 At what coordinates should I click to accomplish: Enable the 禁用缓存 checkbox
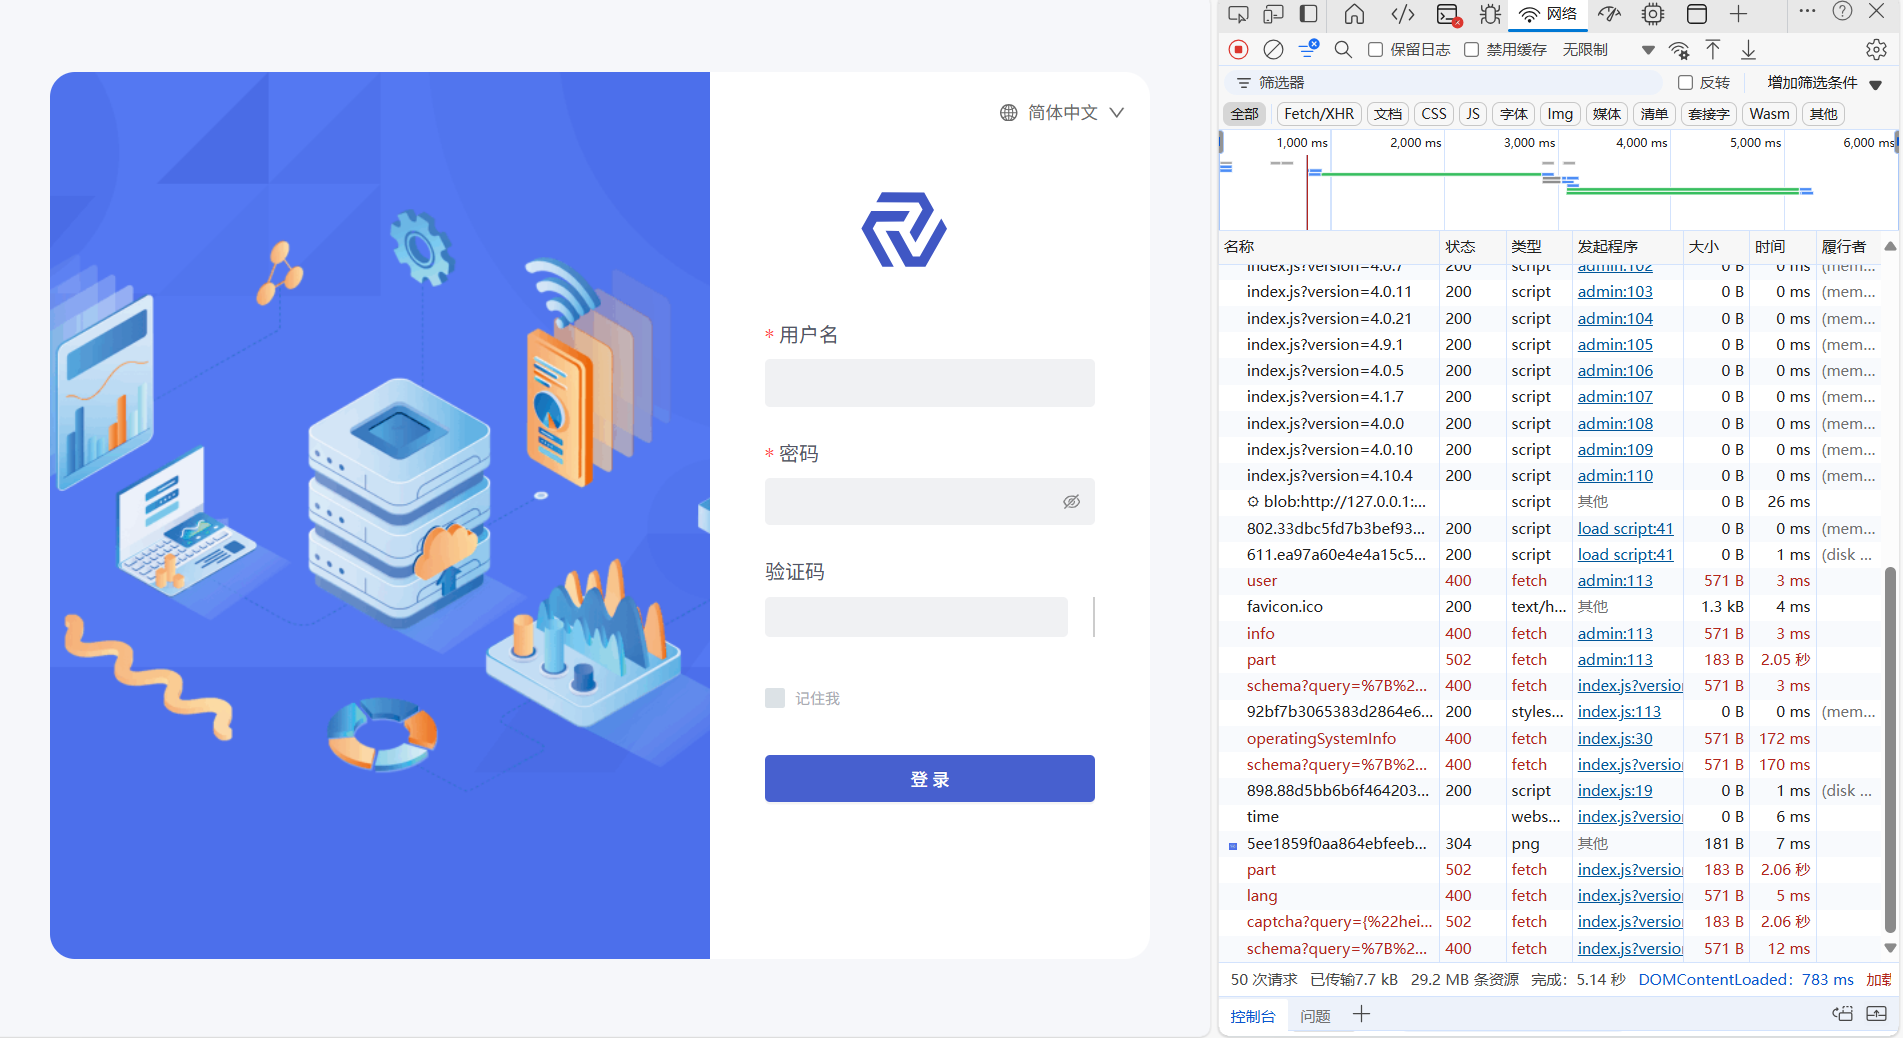pos(1472,49)
